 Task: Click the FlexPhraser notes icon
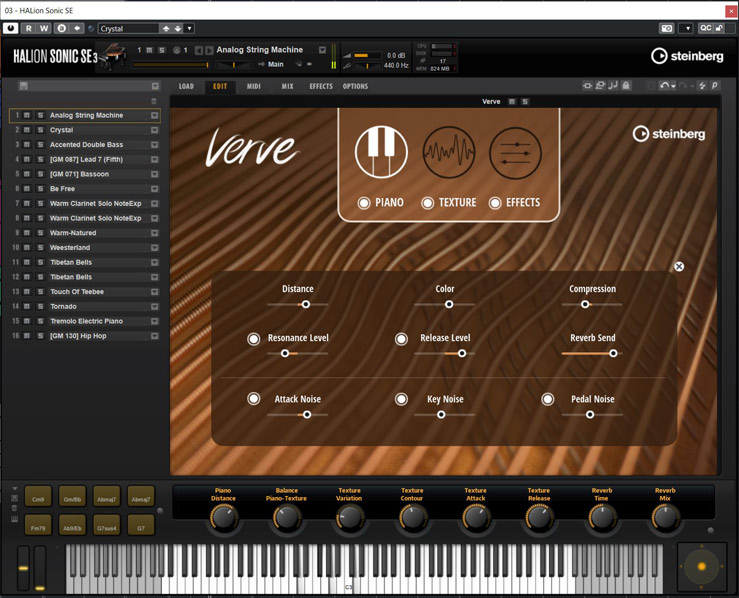coord(613,86)
